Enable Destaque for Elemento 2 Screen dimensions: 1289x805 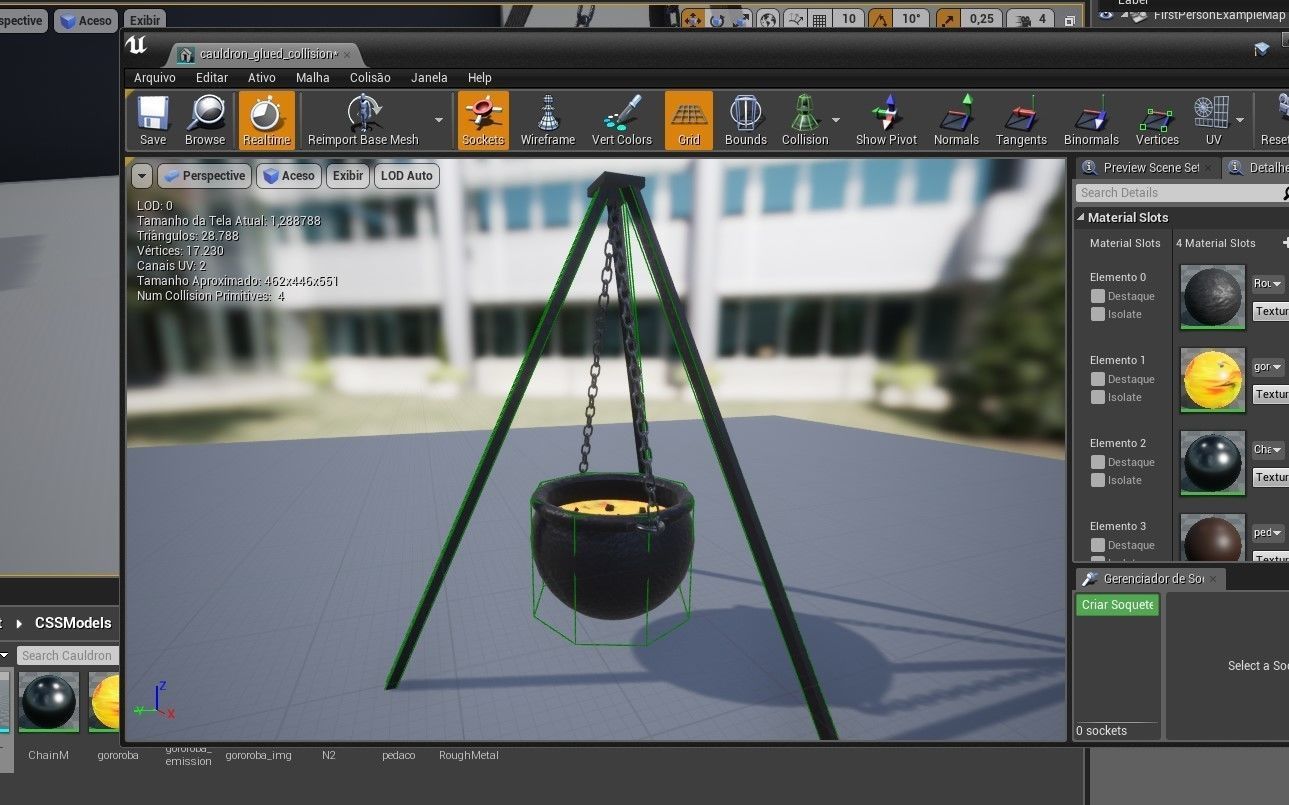[1098, 462]
